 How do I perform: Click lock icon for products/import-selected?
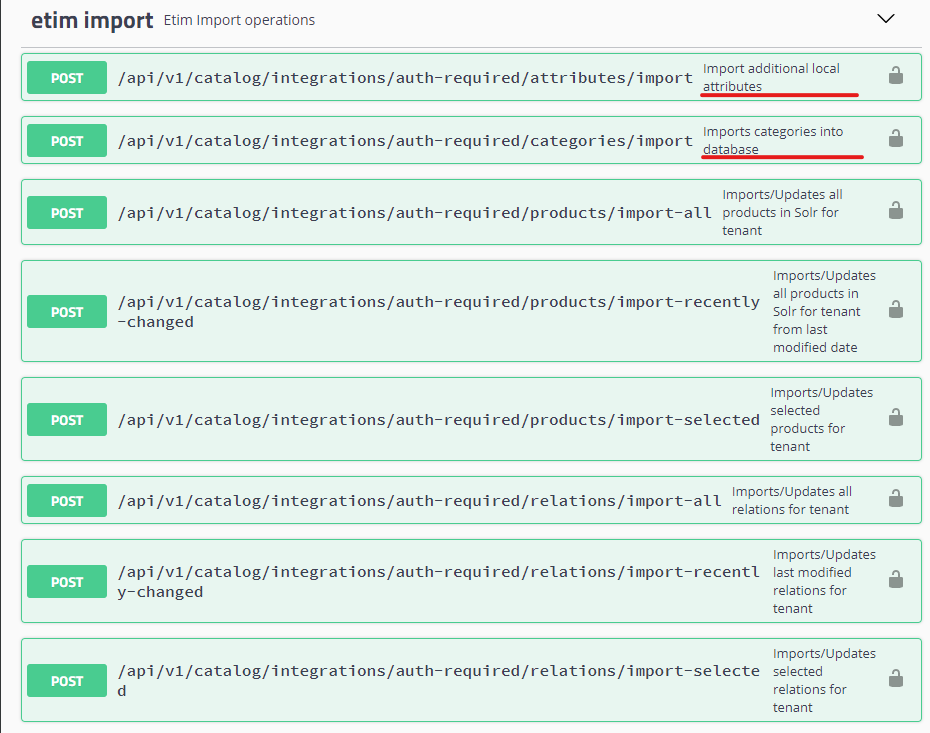point(896,418)
